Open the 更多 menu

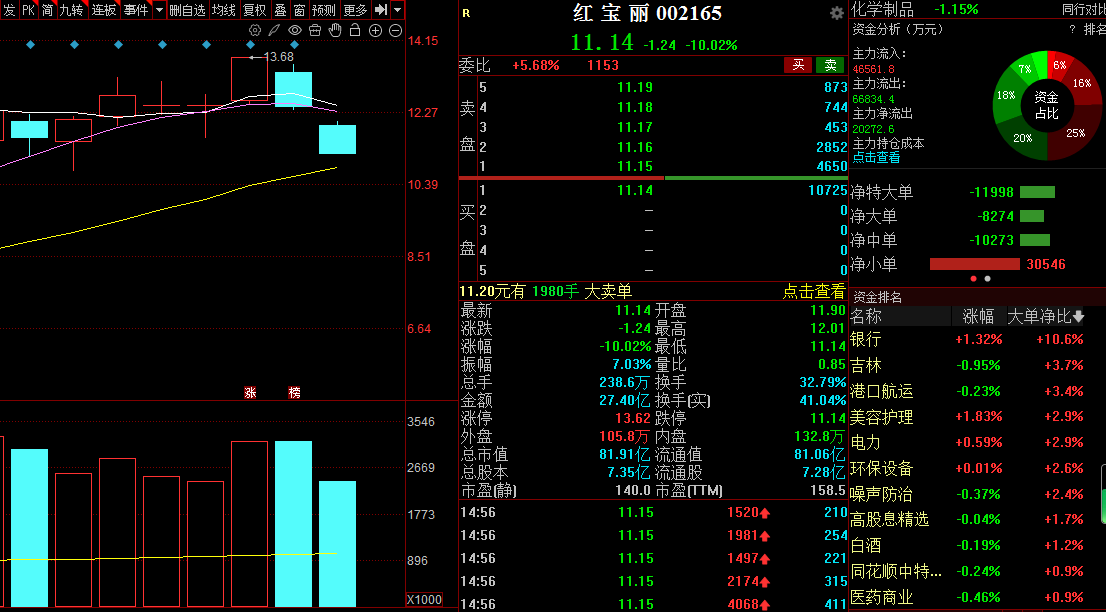pyautogui.click(x=356, y=10)
